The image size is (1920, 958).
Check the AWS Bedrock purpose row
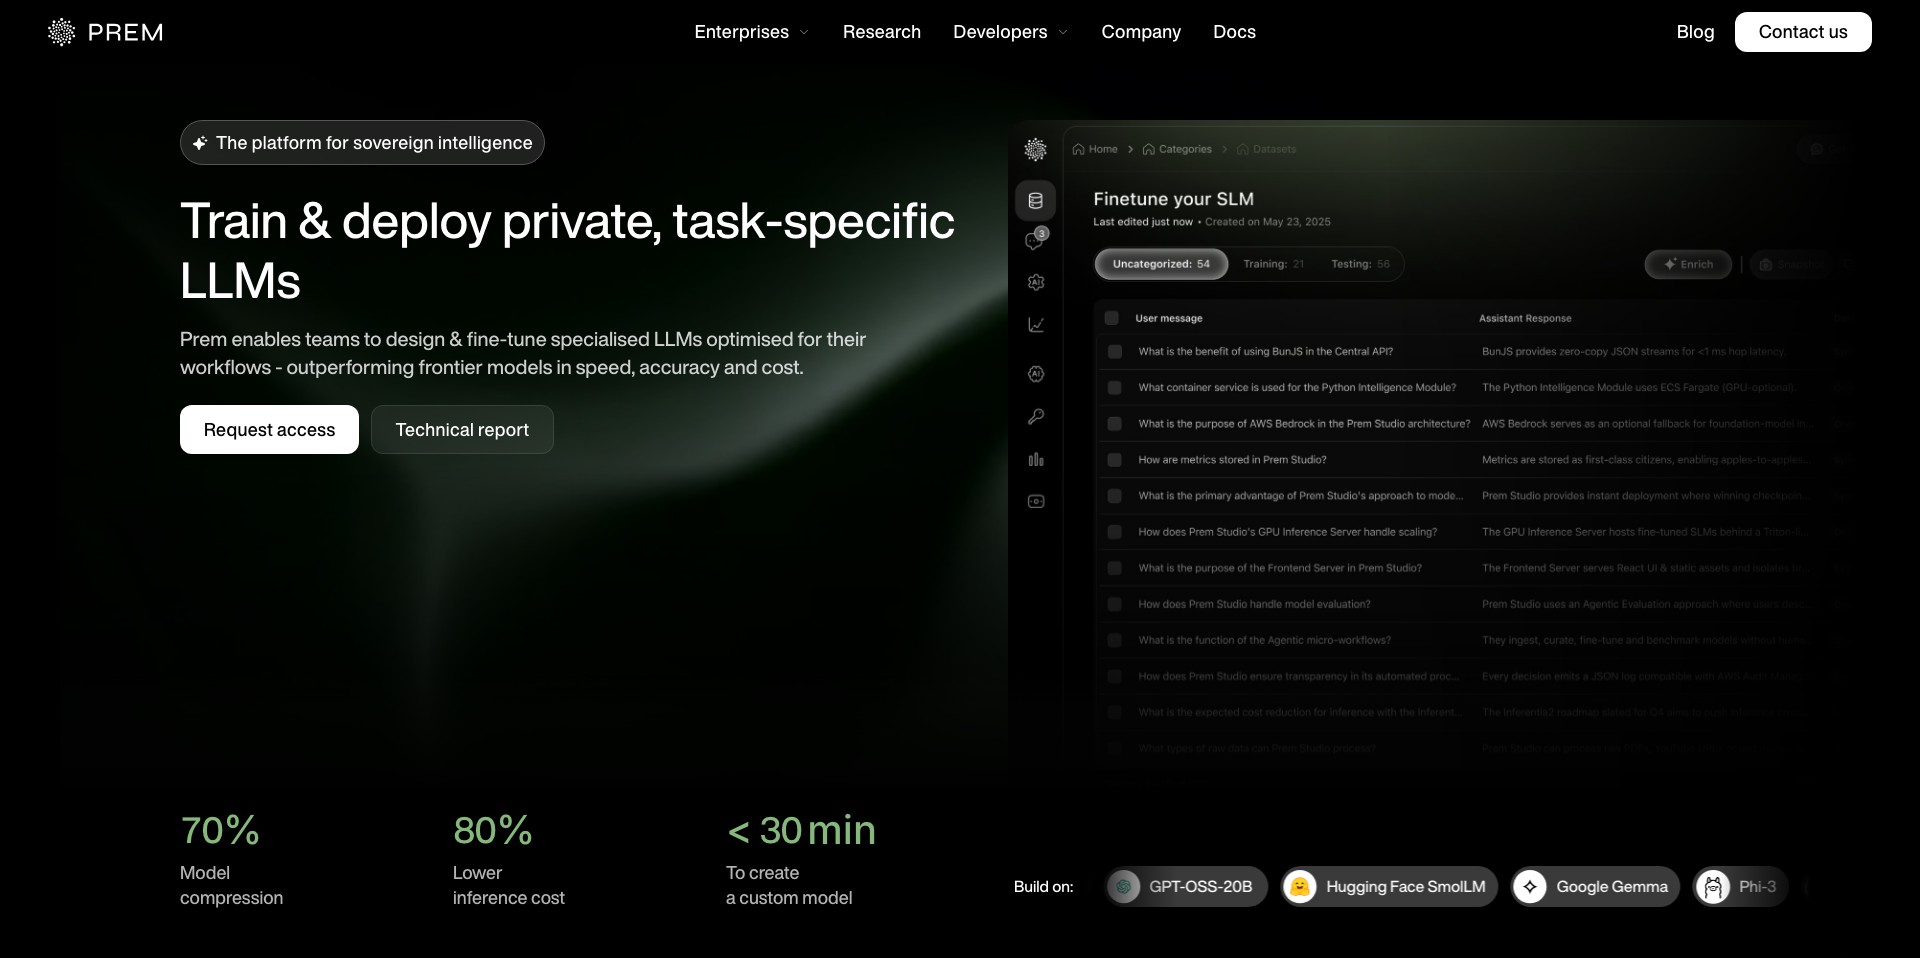[1114, 424]
